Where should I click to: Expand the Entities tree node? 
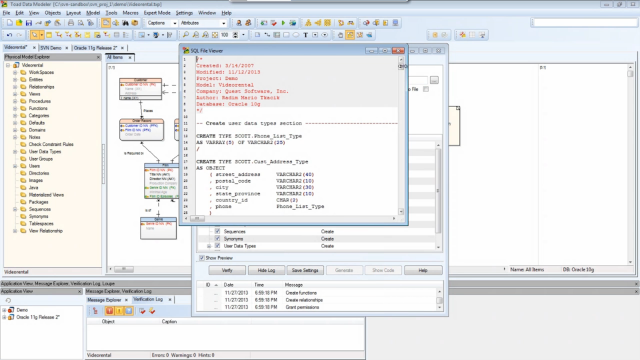click(x=15, y=80)
